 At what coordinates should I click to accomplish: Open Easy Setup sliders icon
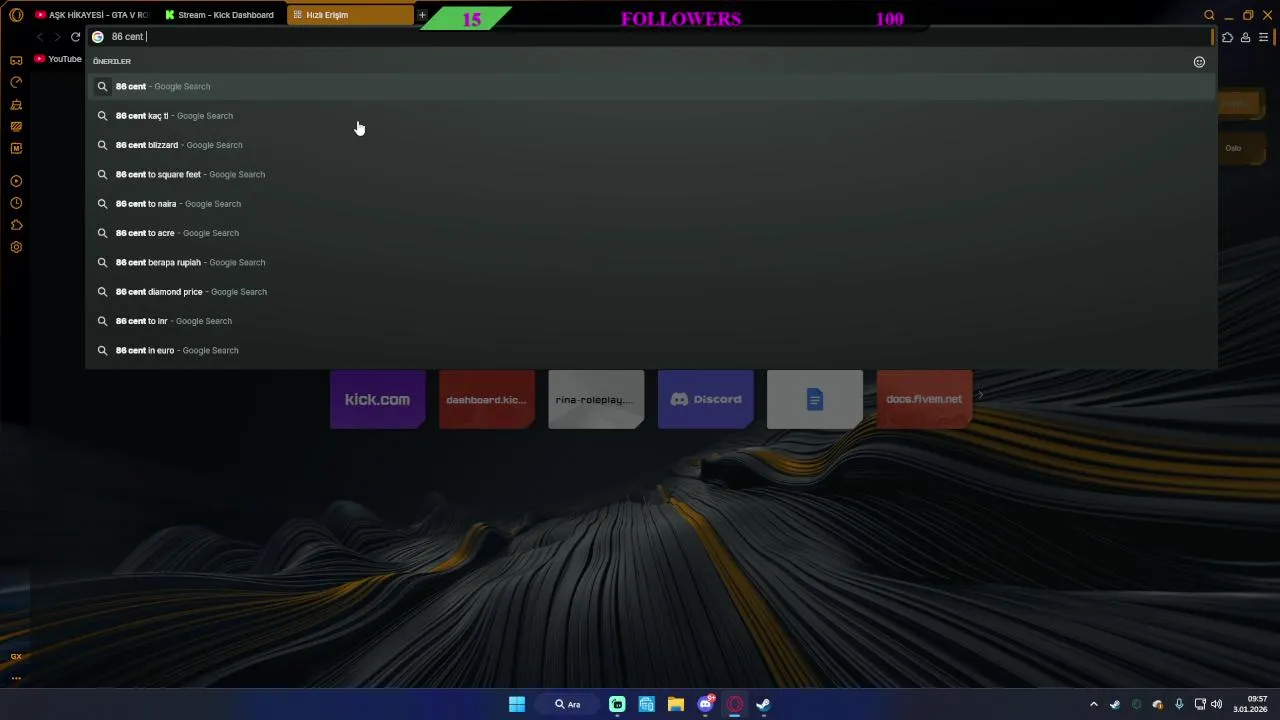[1264, 37]
